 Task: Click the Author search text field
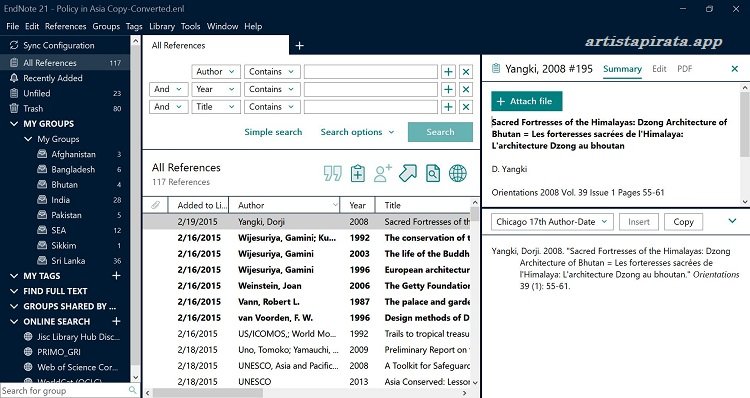point(371,72)
